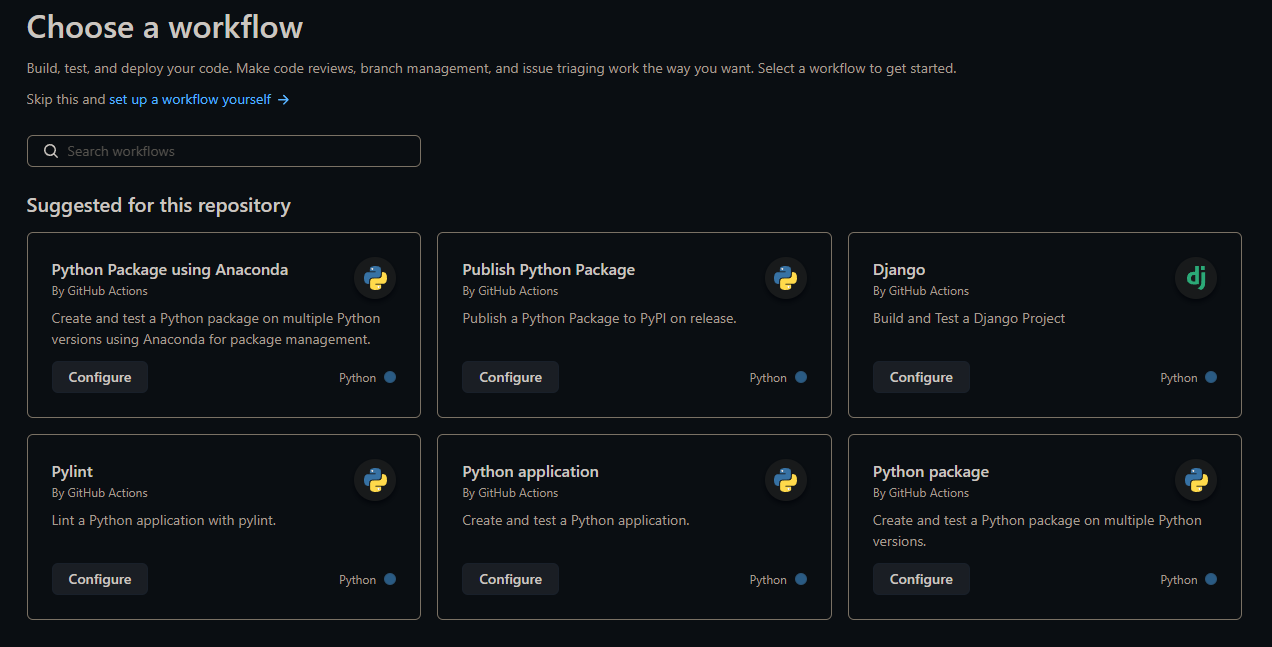Image resolution: width=1272 pixels, height=647 pixels.
Task: Click the Django dj logo icon
Action: (1196, 278)
